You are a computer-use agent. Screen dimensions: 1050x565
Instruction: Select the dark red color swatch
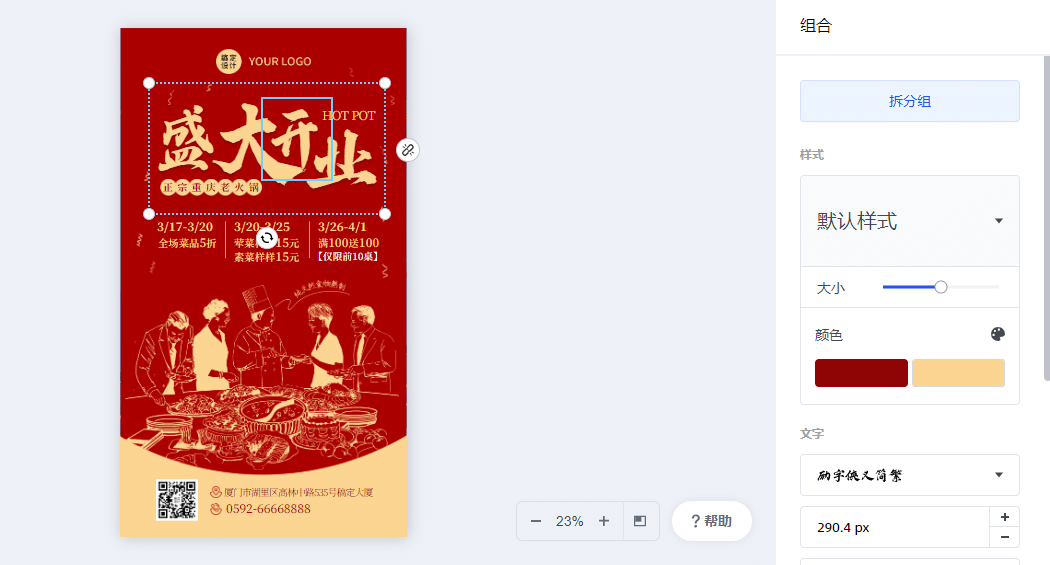(861, 373)
